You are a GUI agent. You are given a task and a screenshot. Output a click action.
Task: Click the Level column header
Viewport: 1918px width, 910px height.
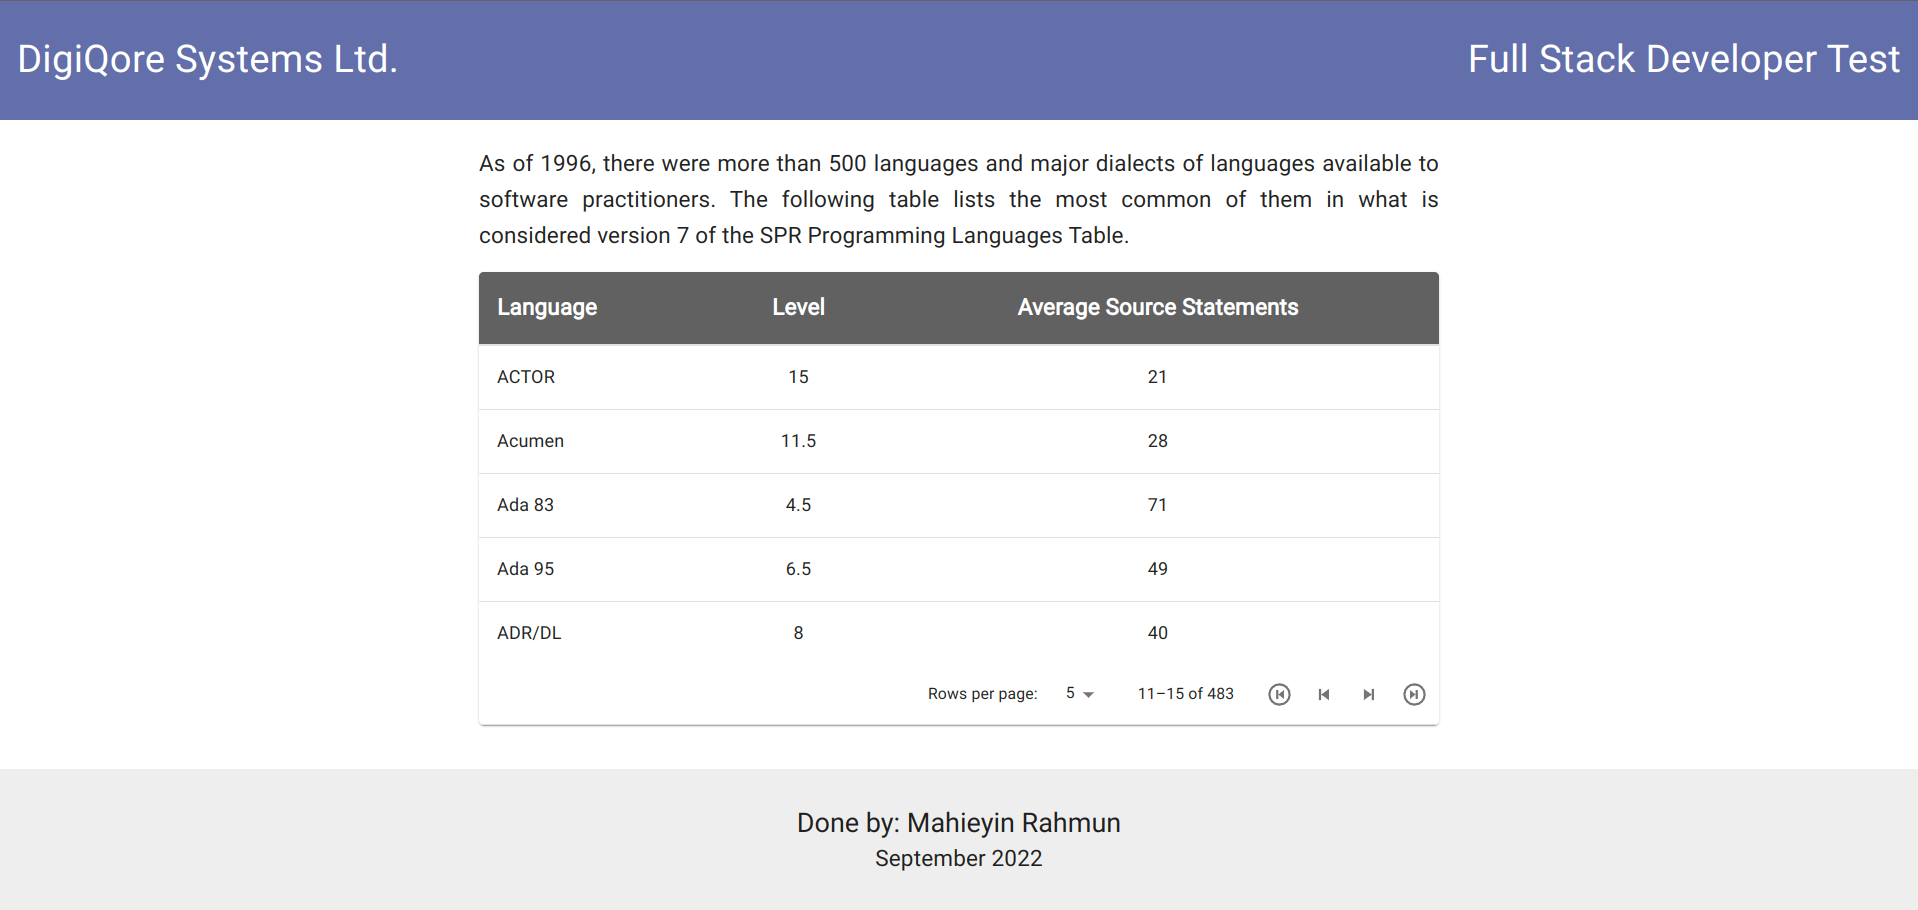pos(798,307)
